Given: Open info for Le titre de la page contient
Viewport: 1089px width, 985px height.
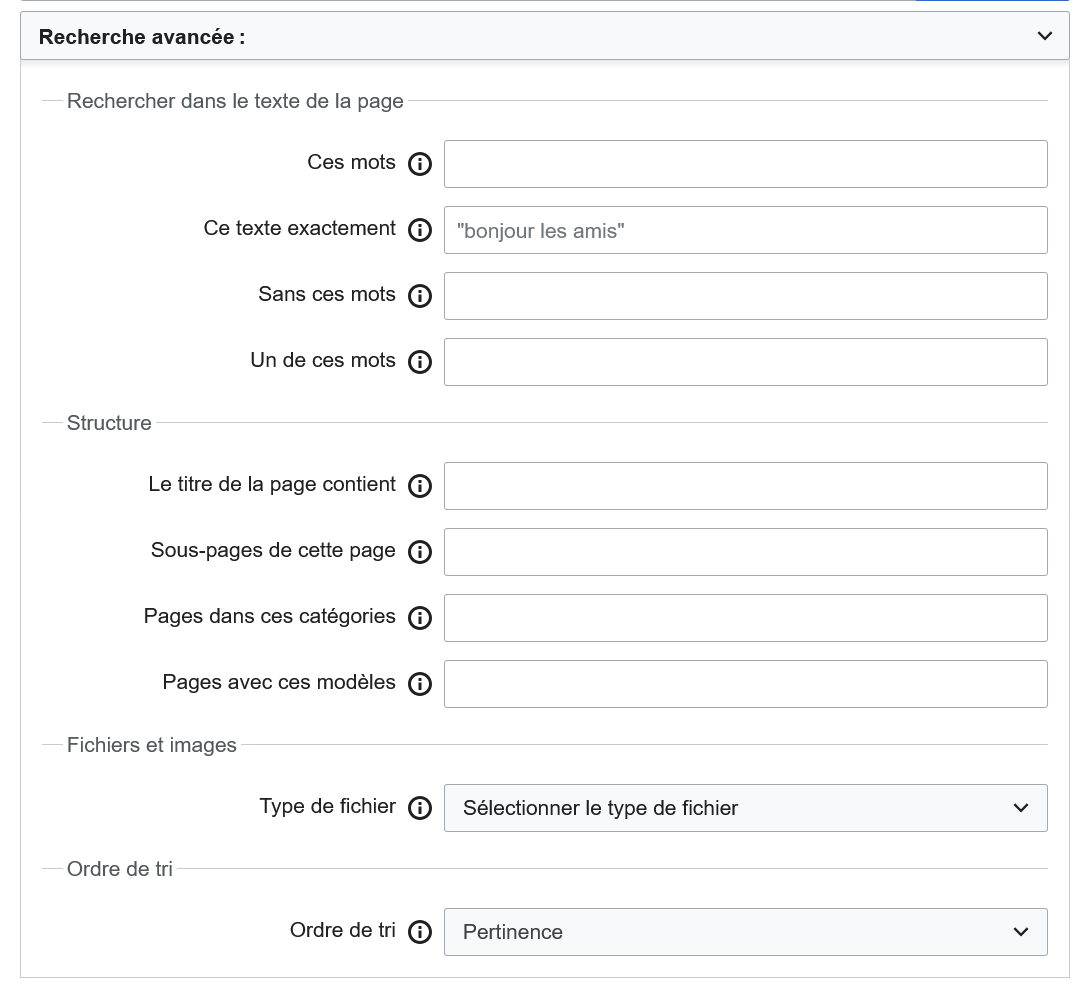Looking at the screenshot, I should point(419,486).
